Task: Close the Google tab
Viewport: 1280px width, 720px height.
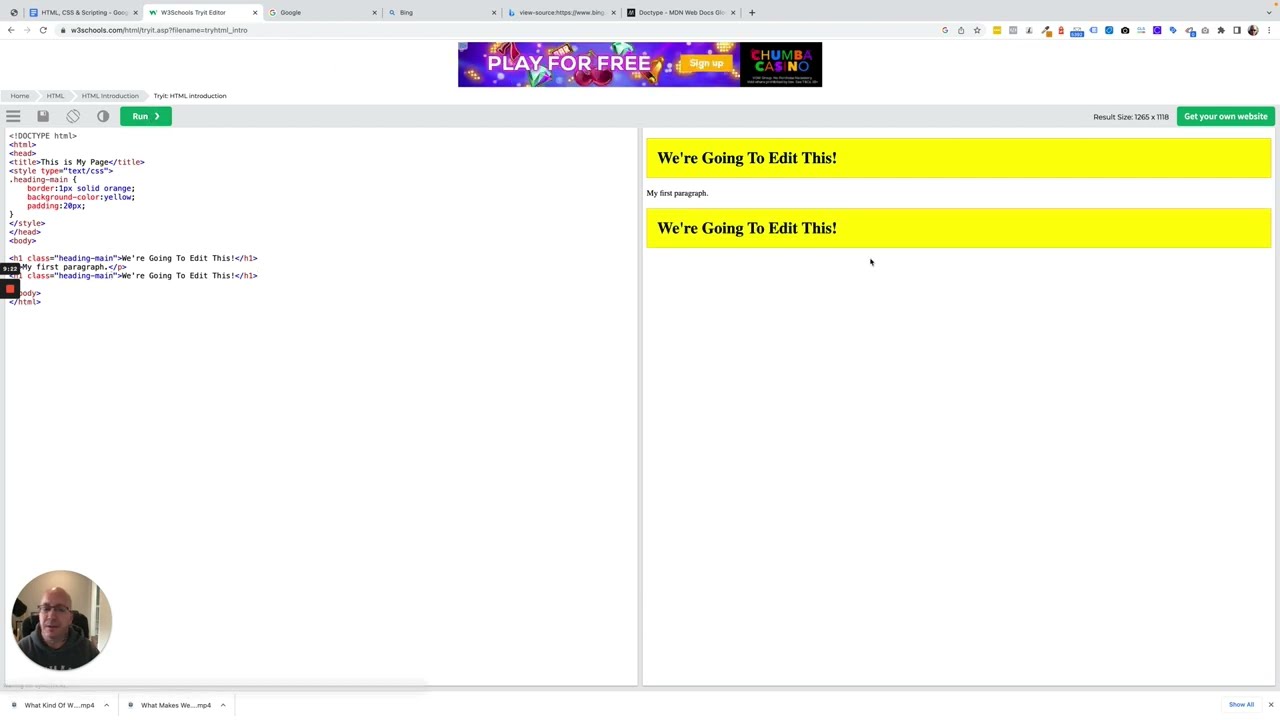Action: (x=374, y=13)
